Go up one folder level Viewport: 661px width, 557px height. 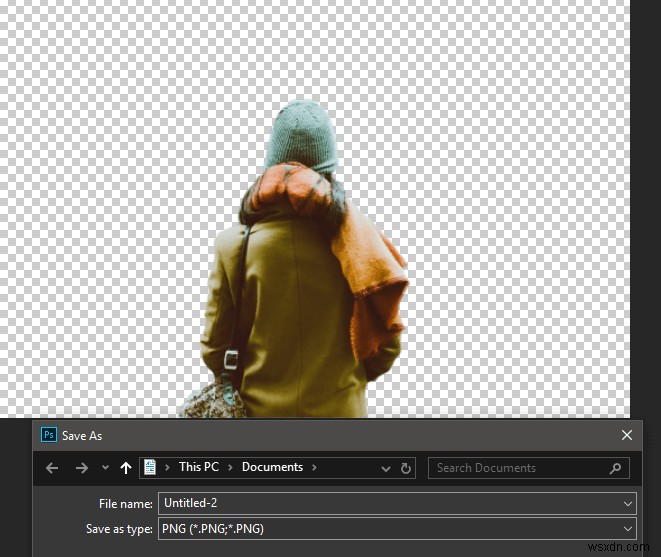coord(126,468)
